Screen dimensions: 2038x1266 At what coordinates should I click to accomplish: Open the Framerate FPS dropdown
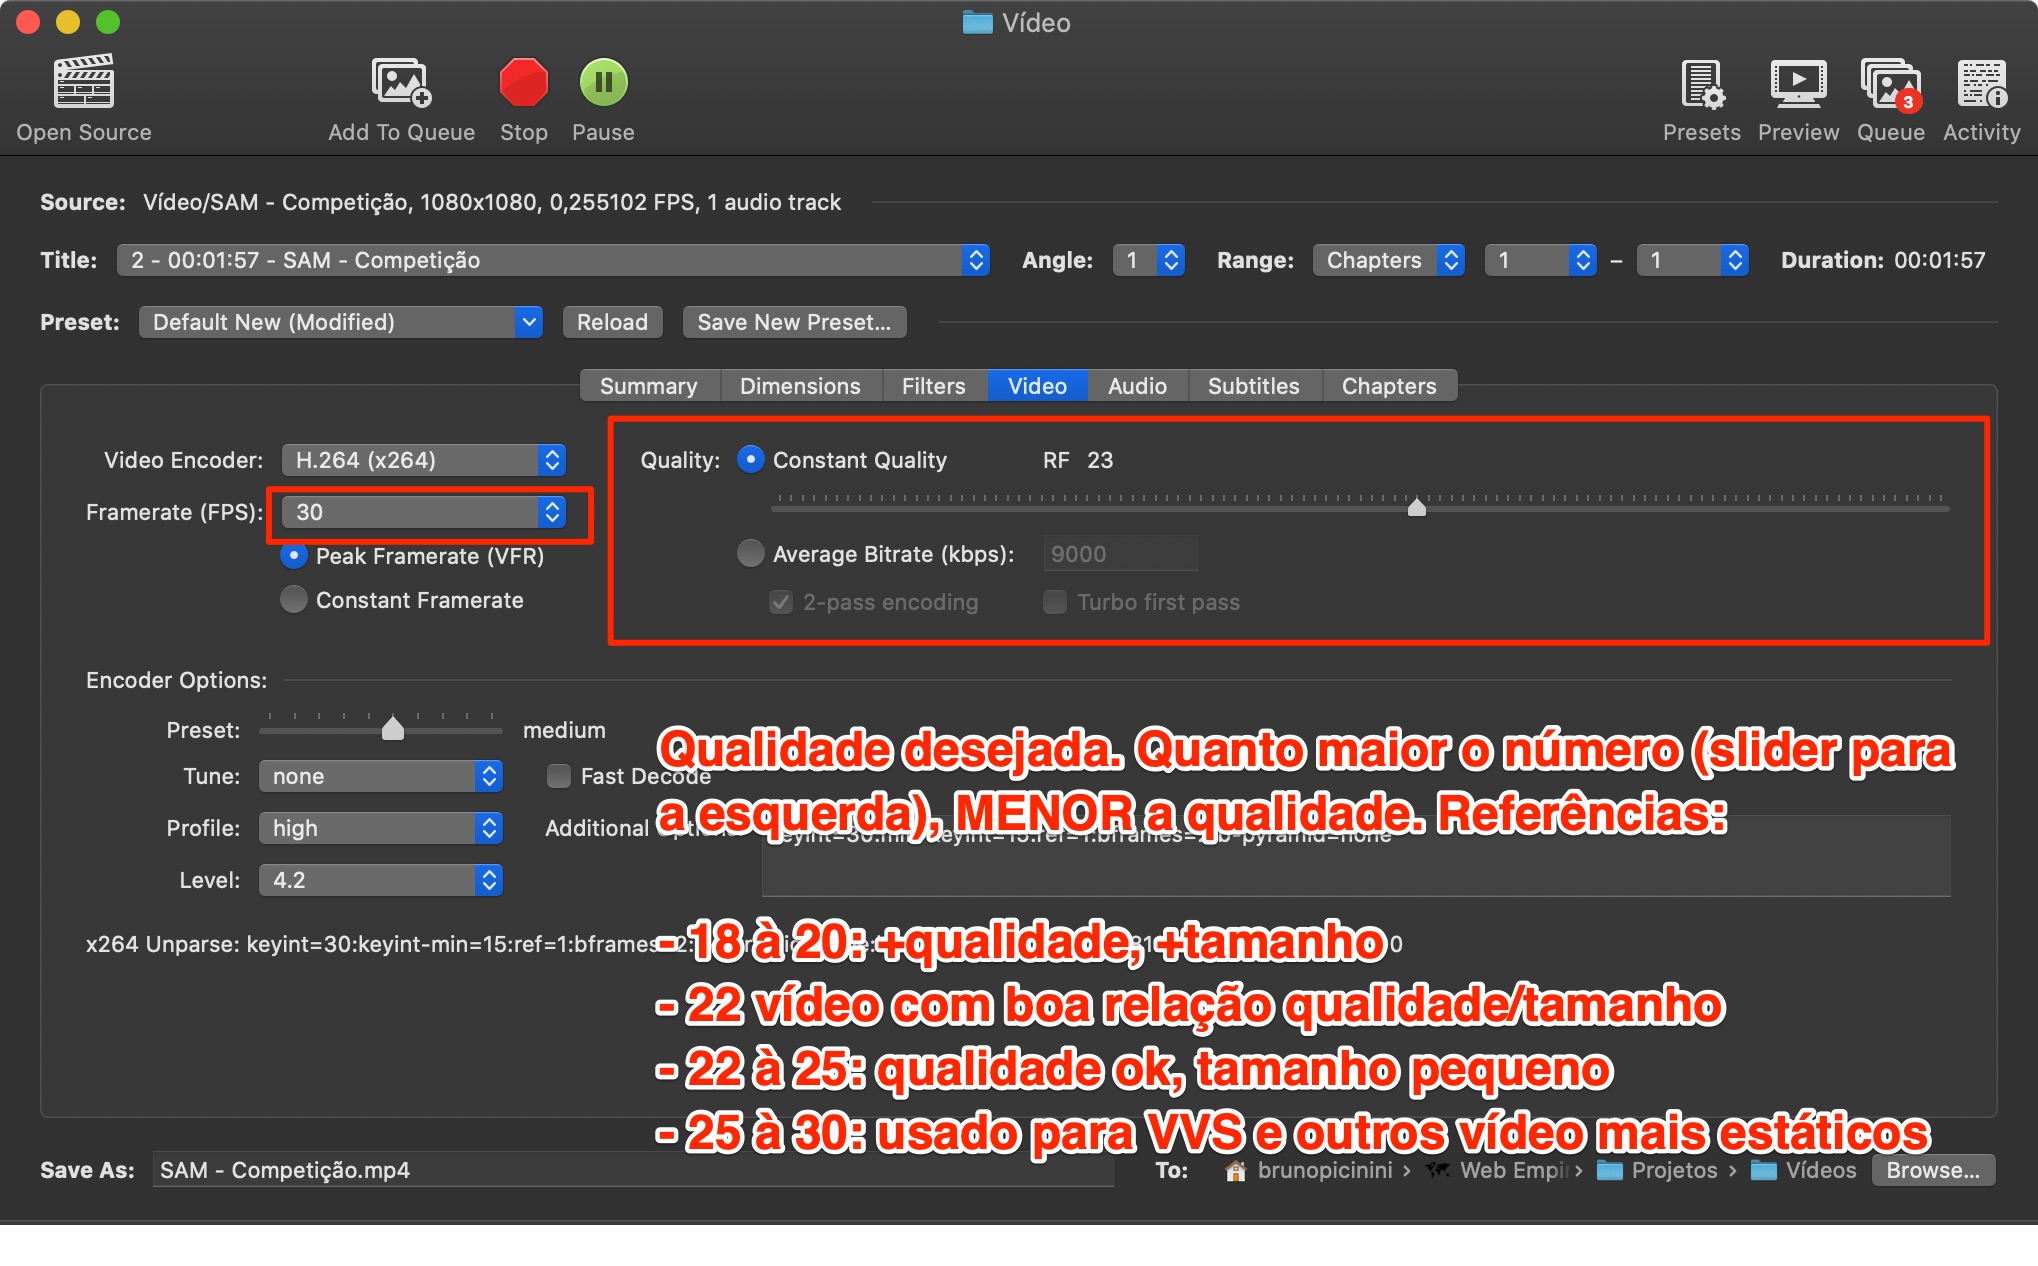(424, 512)
